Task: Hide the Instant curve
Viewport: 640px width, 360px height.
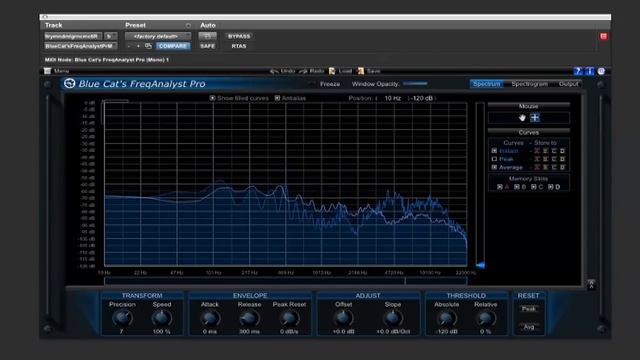Action: [x=494, y=151]
